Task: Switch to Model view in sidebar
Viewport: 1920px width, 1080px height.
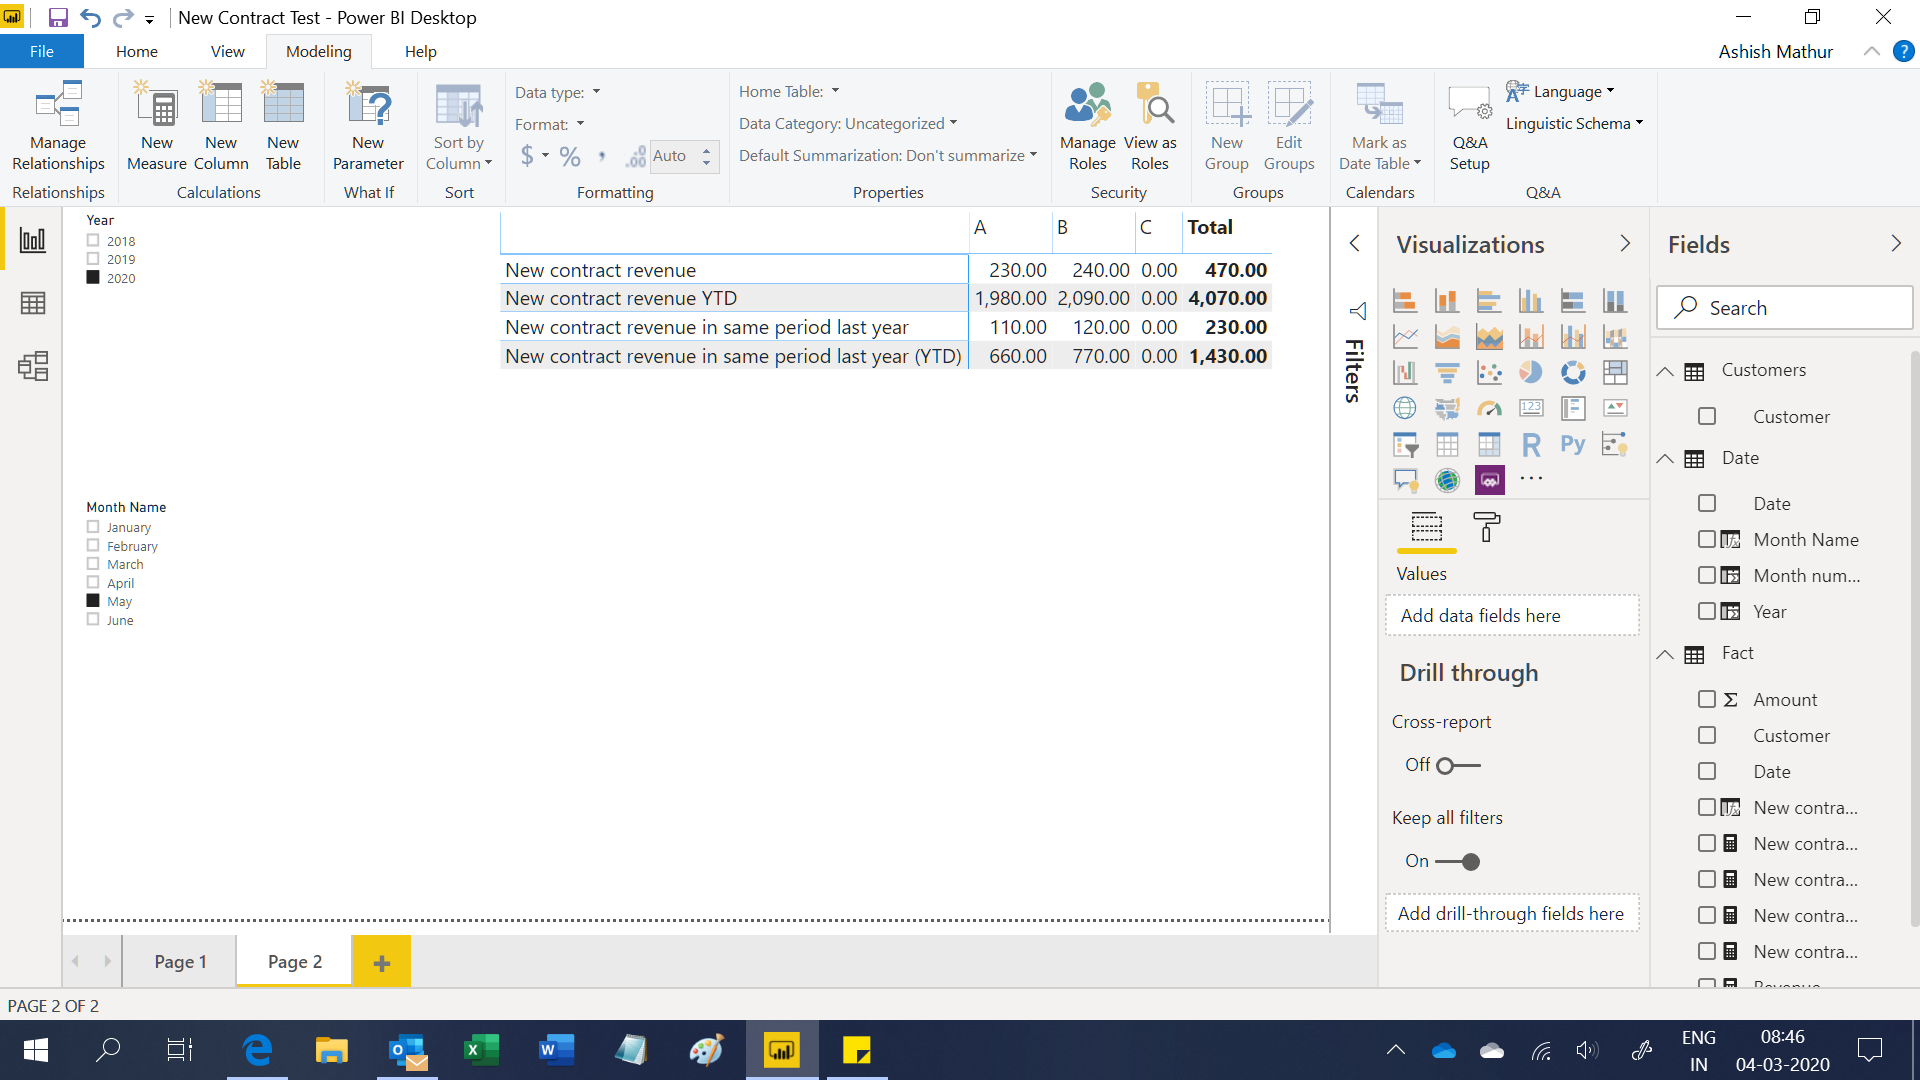Action: tap(33, 366)
